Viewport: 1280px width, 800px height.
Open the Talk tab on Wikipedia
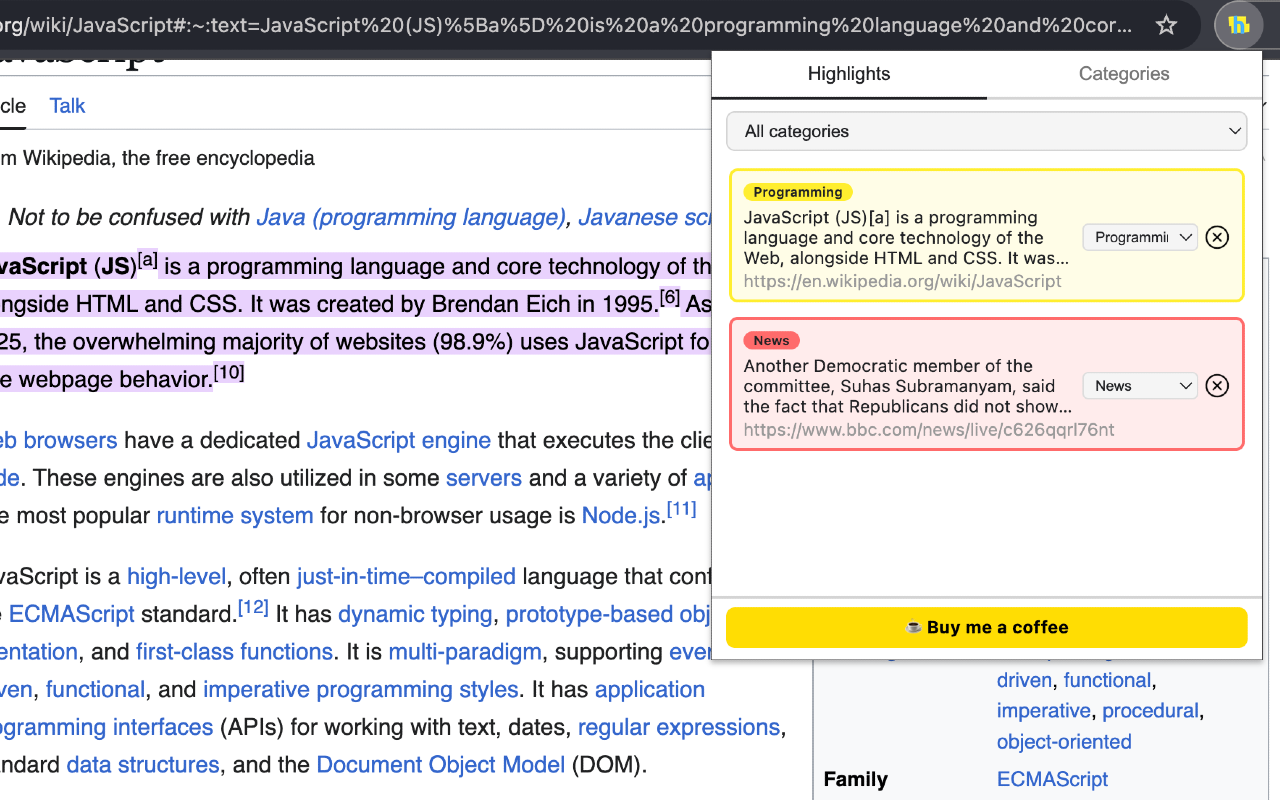67,106
